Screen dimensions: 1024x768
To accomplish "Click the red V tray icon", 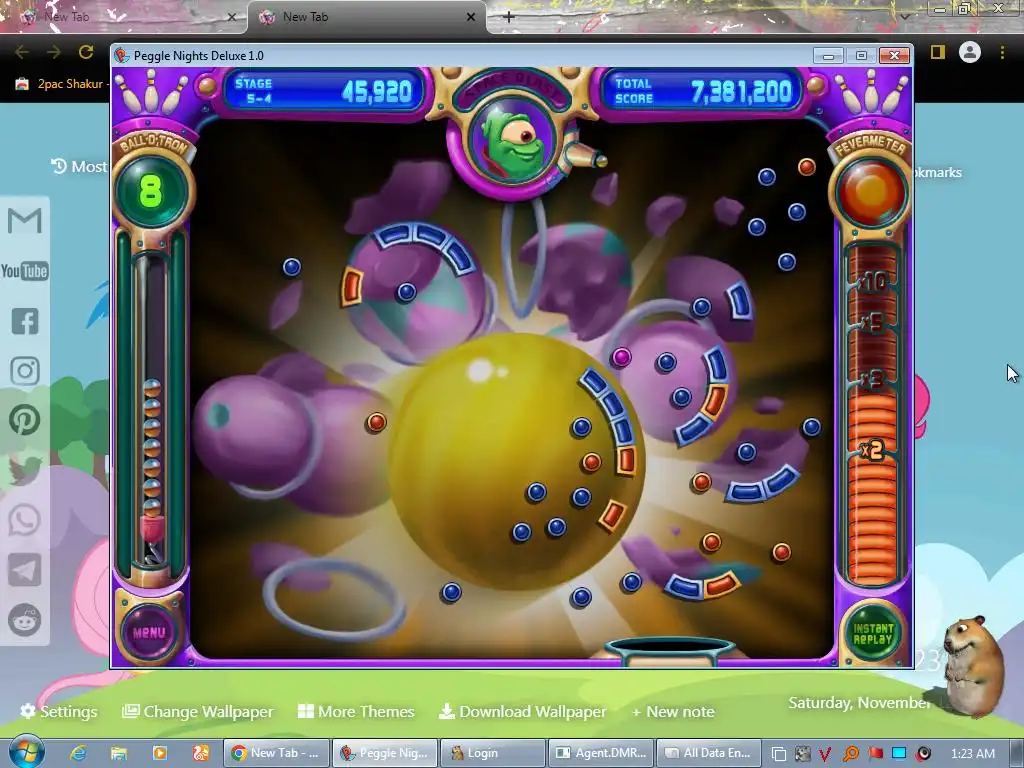I will 825,754.
